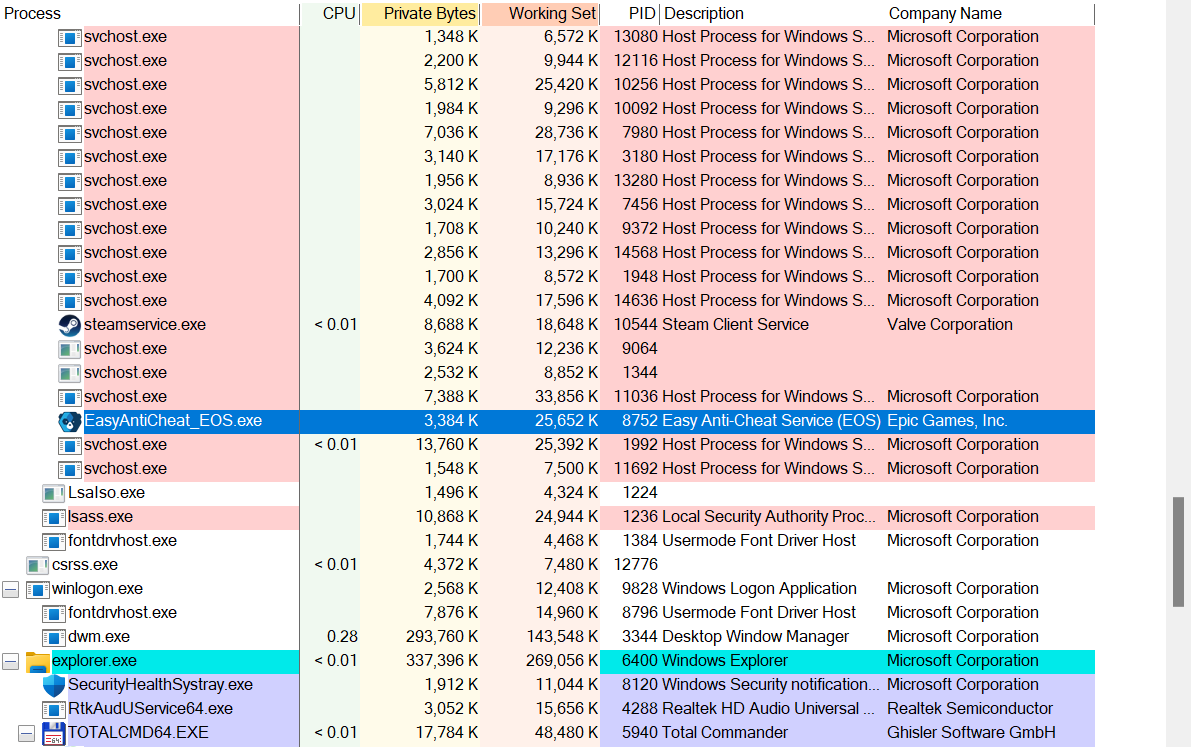This screenshot has height=747, width=1191.
Task: Click the 0.28 CPU value for dwm.exe
Action: pyautogui.click(x=342, y=637)
